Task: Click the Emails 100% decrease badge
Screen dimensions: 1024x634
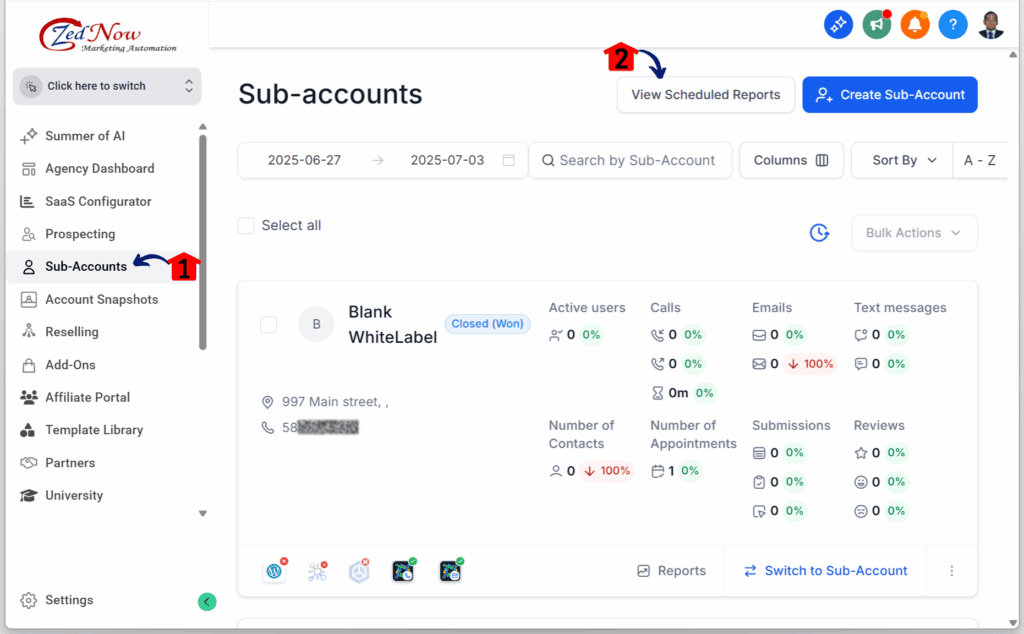Action: pos(811,364)
